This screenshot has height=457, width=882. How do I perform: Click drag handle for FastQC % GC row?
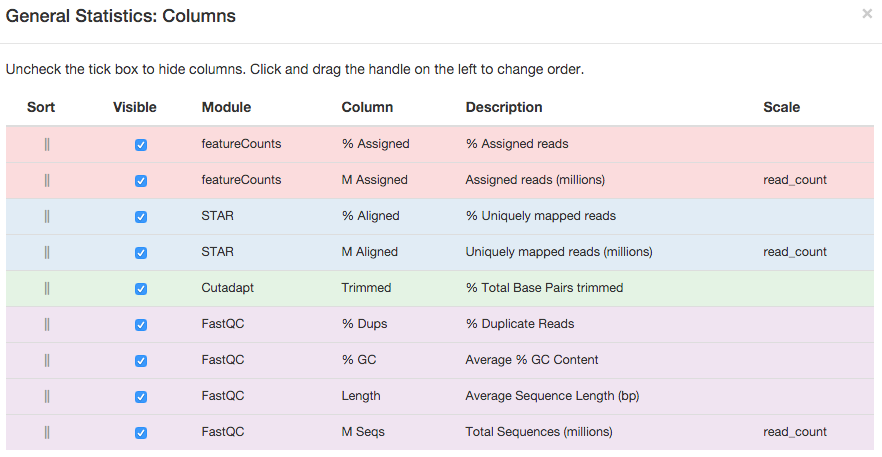point(47,360)
